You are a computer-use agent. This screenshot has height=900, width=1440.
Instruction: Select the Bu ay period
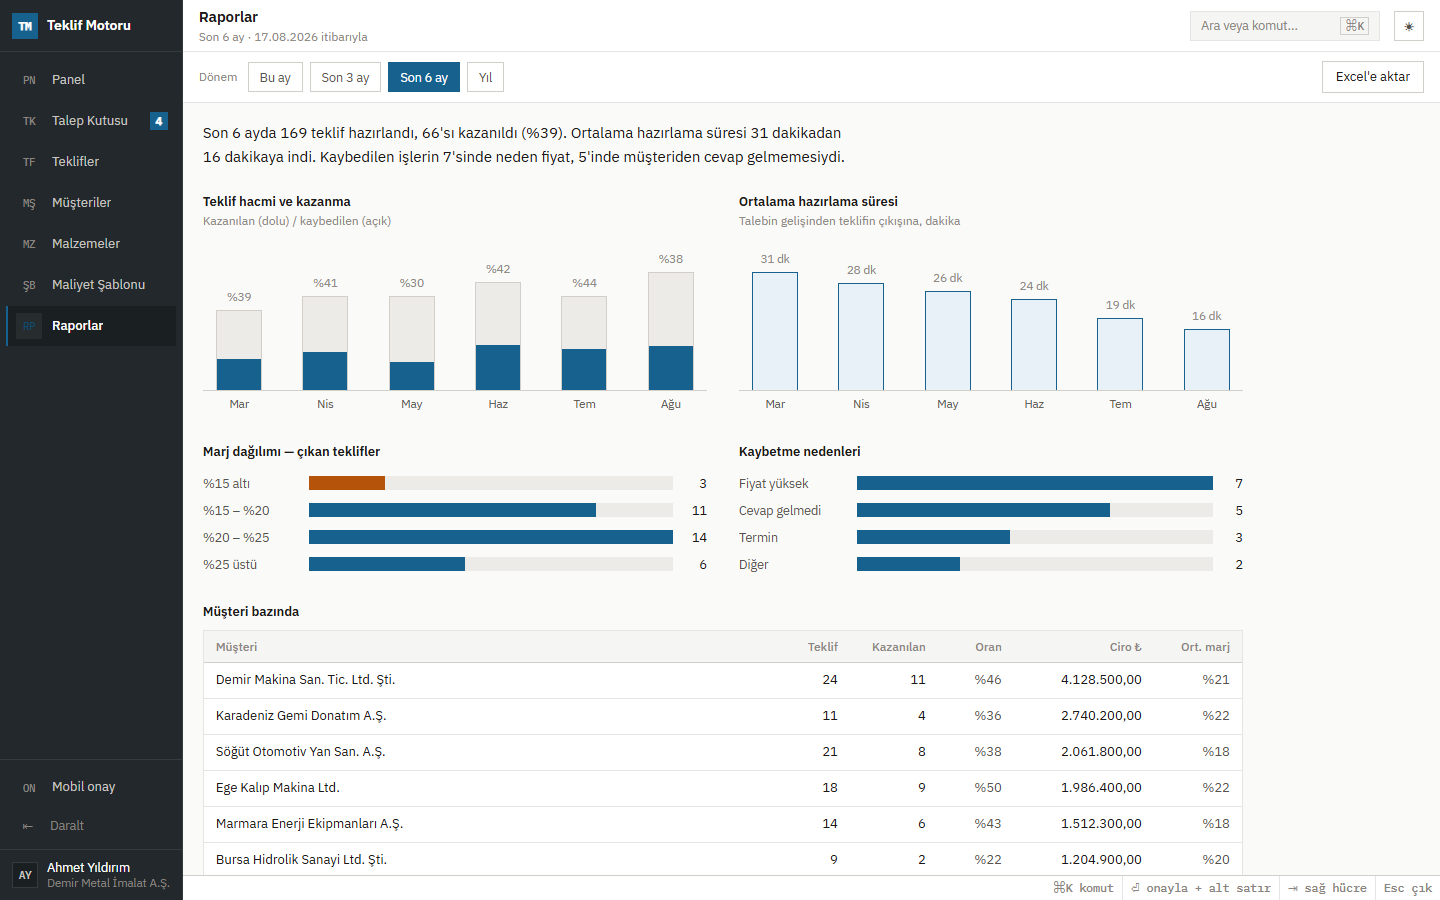click(x=275, y=77)
